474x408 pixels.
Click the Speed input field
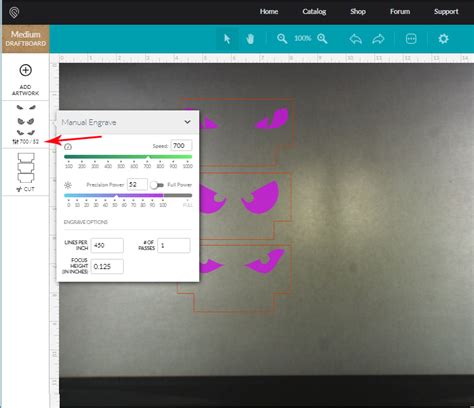point(181,146)
